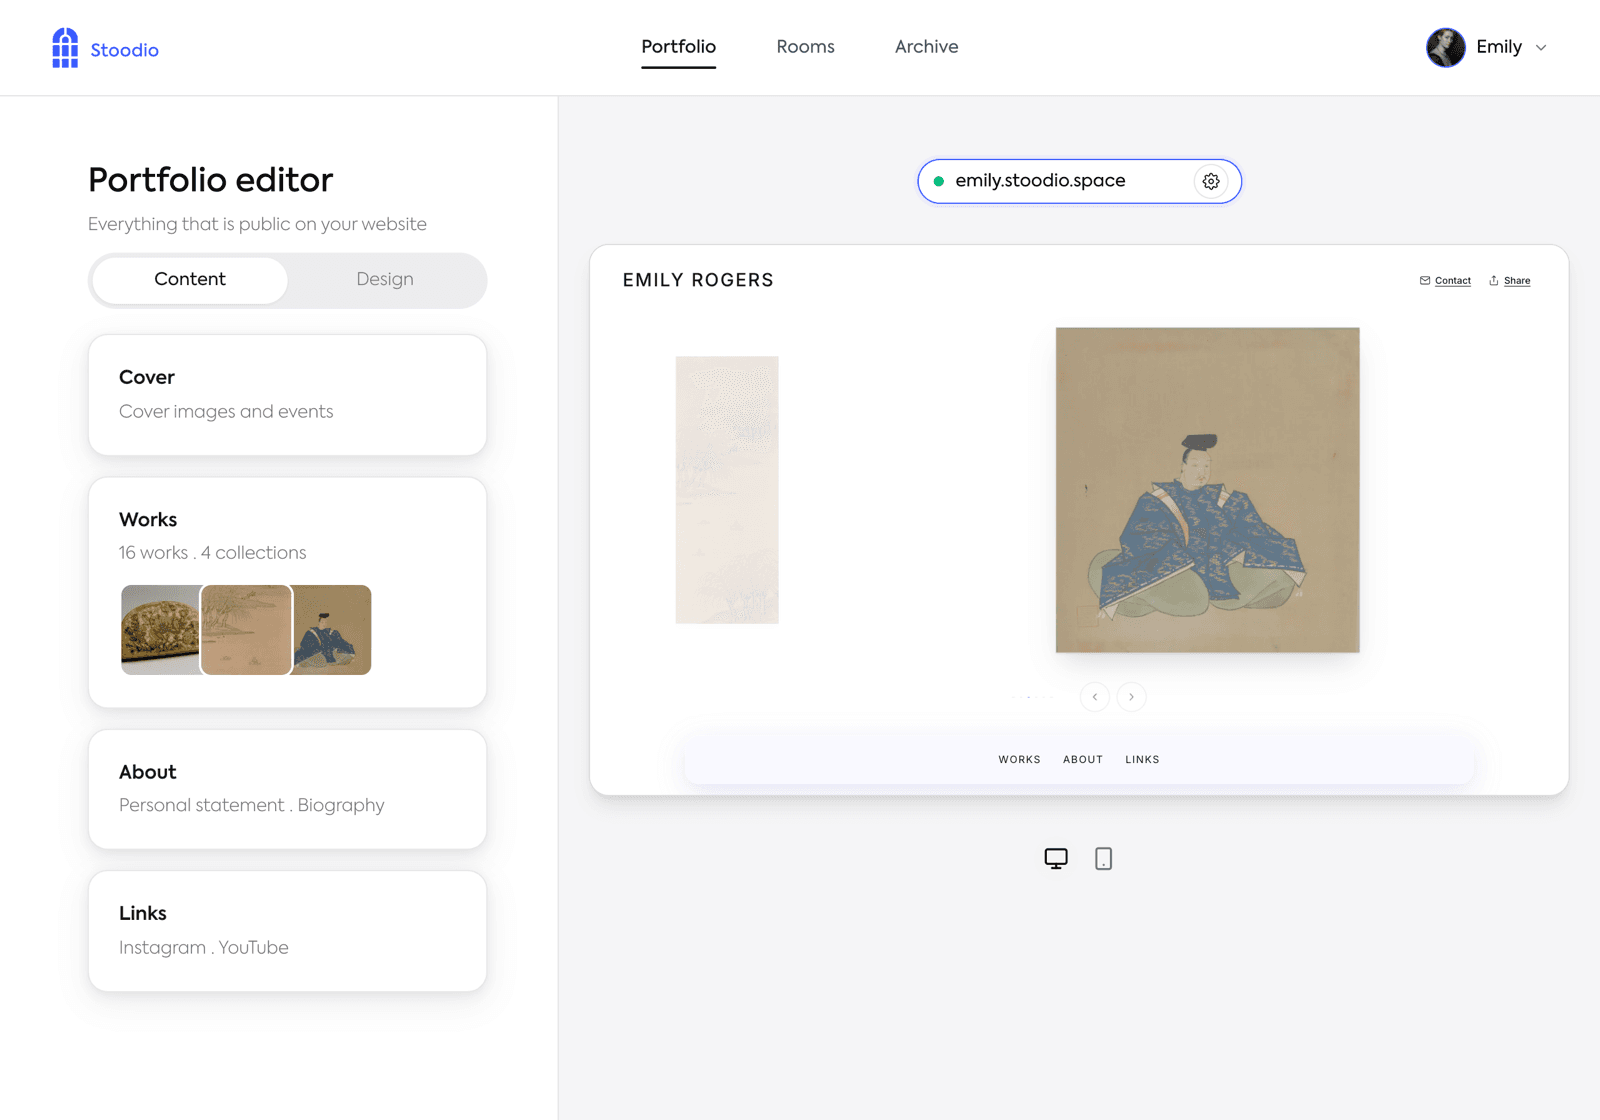Click the emily.stoodio.space address
This screenshot has height=1120, width=1600.
pyautogui.click(x=1040, y=181)
